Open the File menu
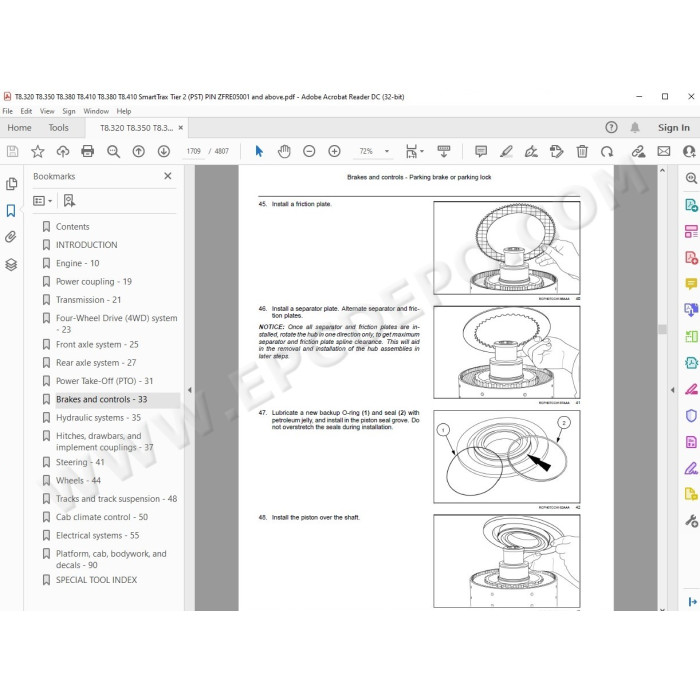Image resolution: width=700 pixels, height=700 pixels. [x=8, y=111]
